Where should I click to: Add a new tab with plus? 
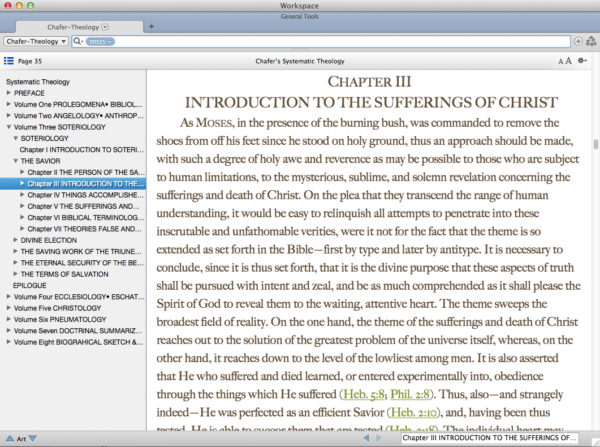151,26
